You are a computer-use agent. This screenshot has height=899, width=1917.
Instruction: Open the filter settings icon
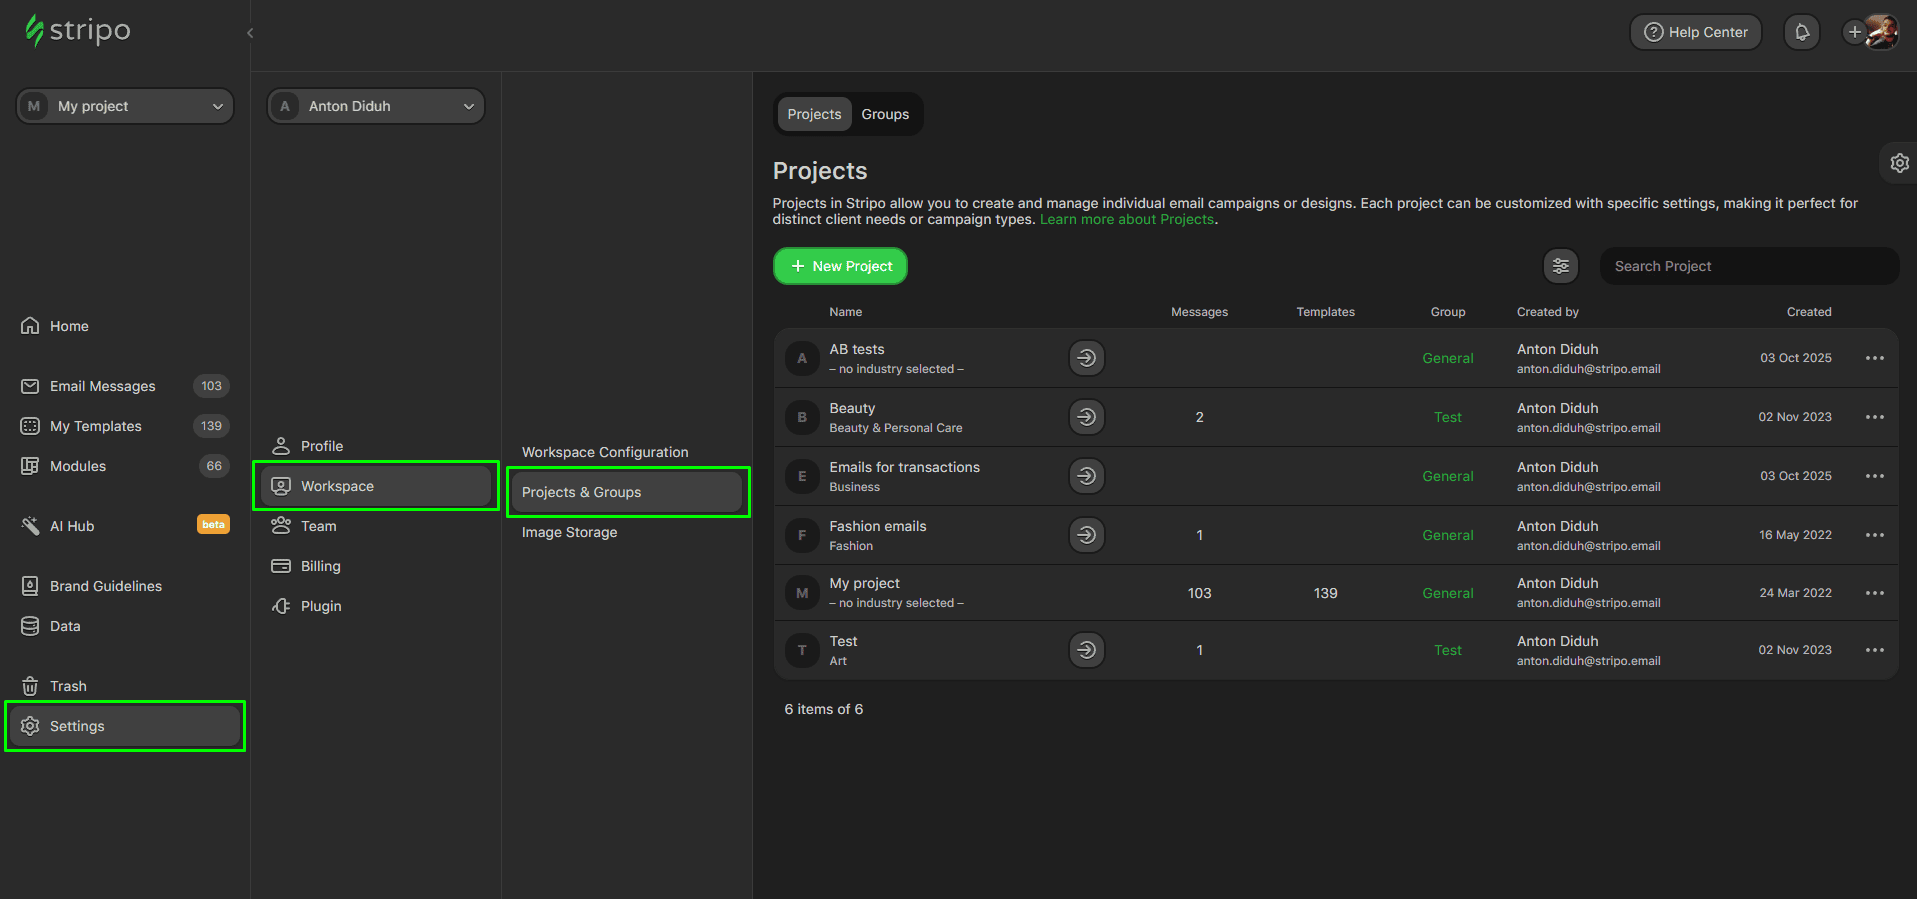pos(1560,266)
